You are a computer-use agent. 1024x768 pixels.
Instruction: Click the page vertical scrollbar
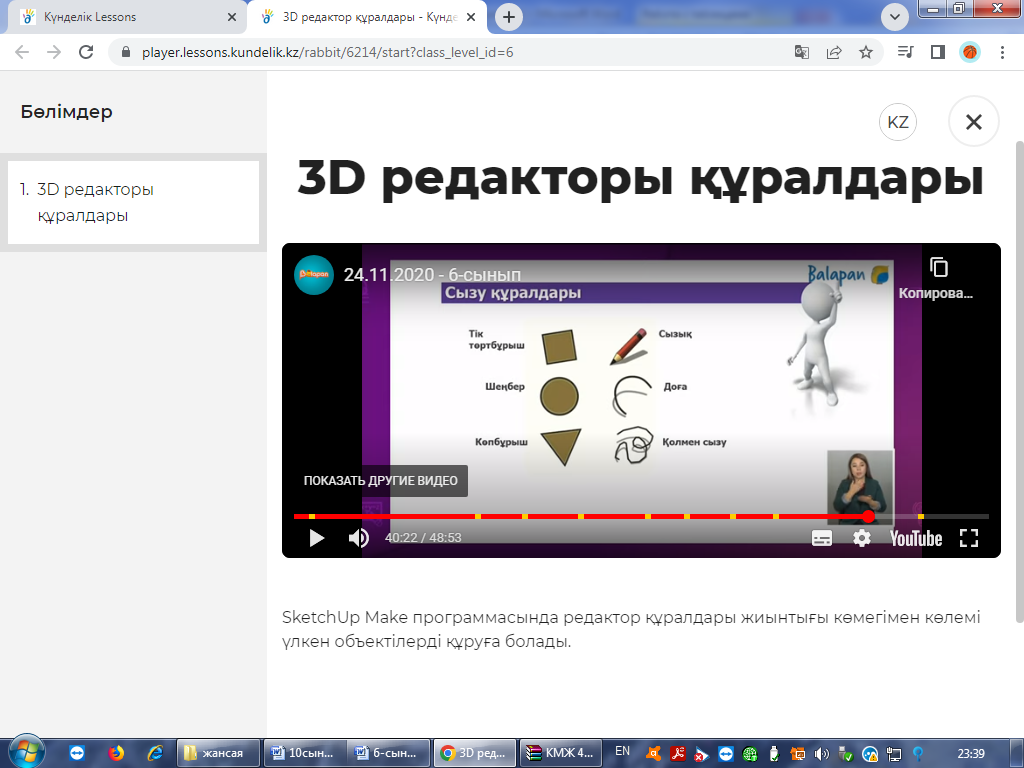pyautogui.click(x=1019, y=382)
